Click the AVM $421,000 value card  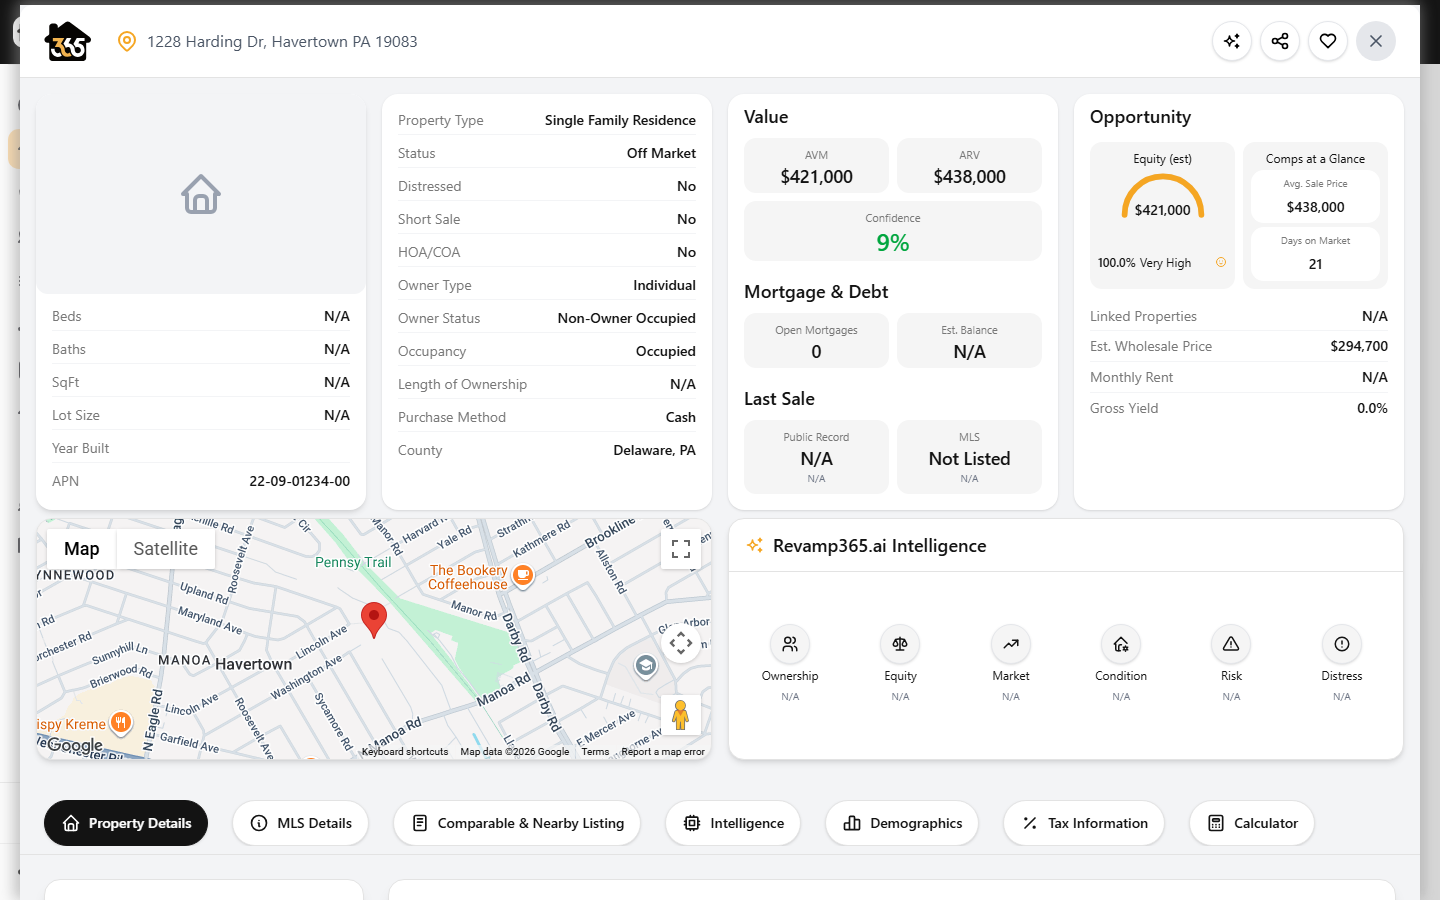tap(816, 166)
